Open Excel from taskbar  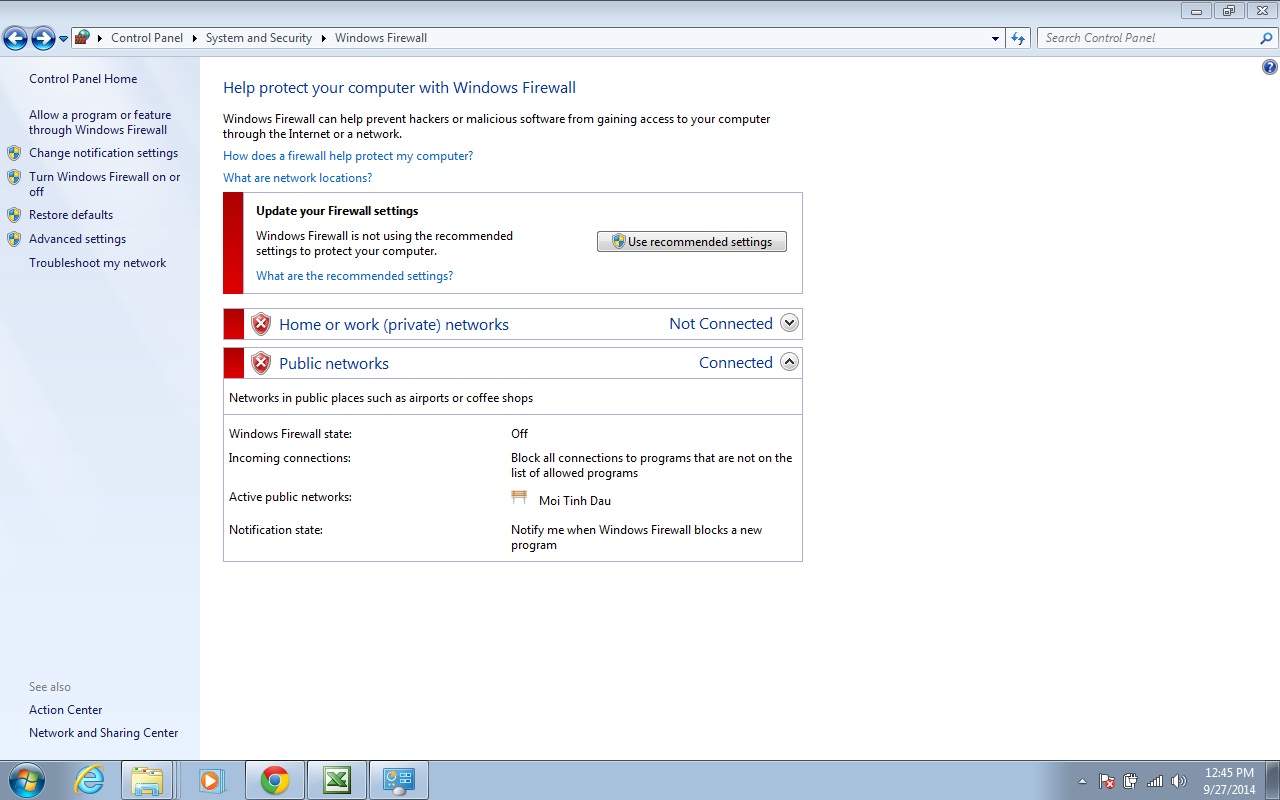337,780
